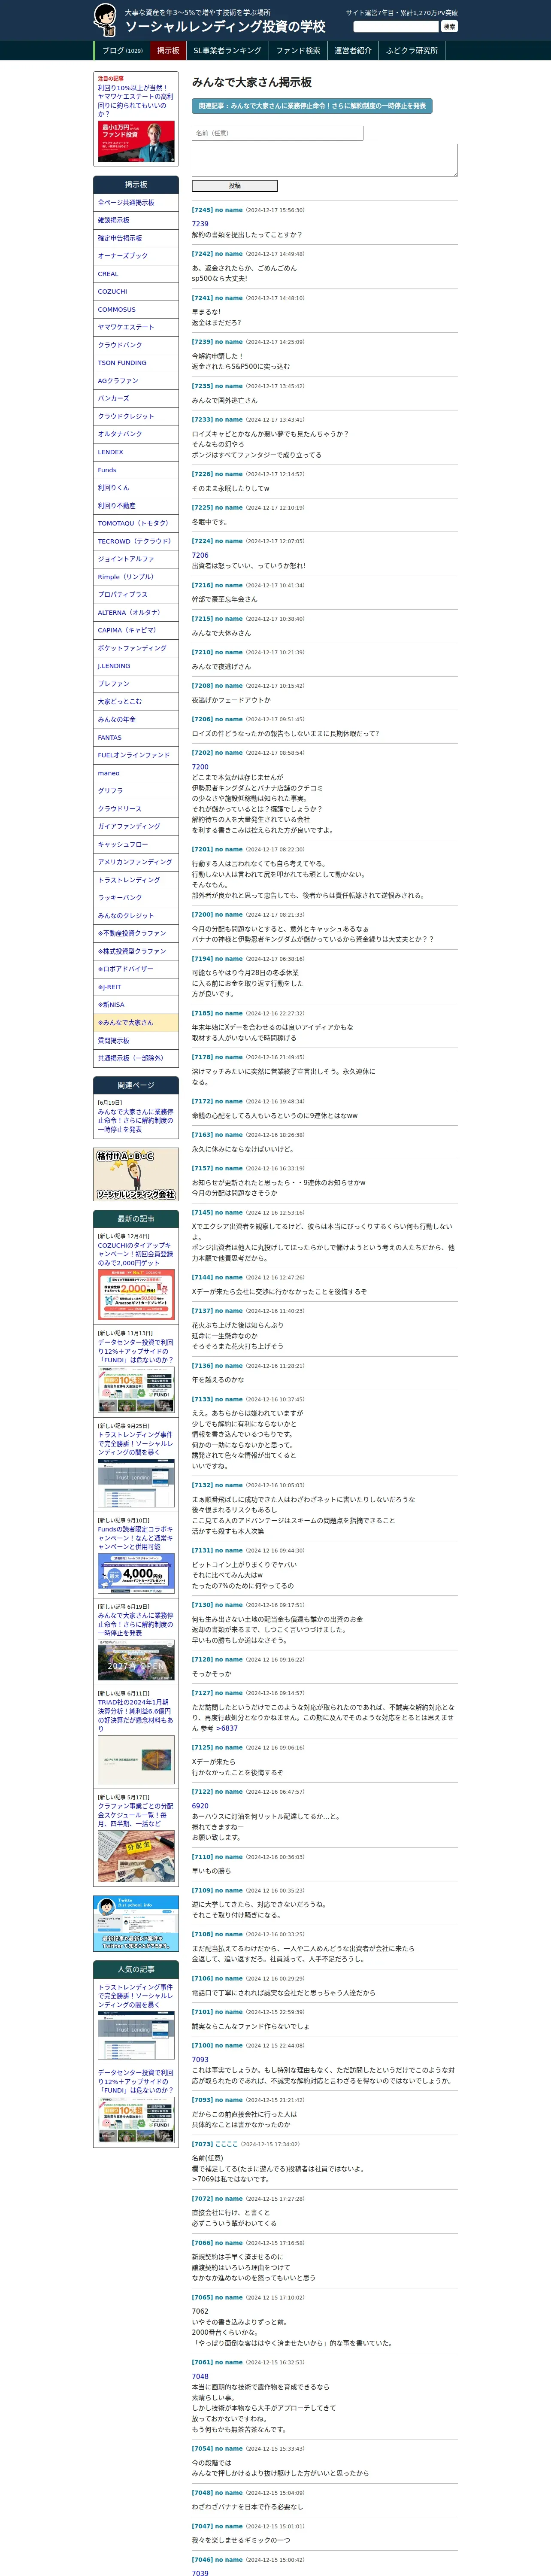551x2576 pixels.
Task: Open TSON FUNDING board link
Action: 136,363
